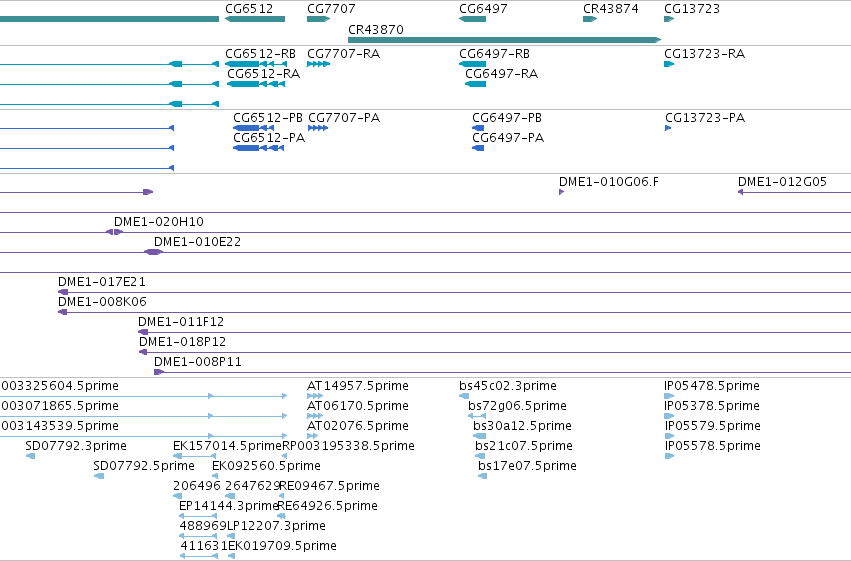Viewport: 851px width, 561px height.
Task: Click EST LP12207.3prime label
Action: (276, 526)
